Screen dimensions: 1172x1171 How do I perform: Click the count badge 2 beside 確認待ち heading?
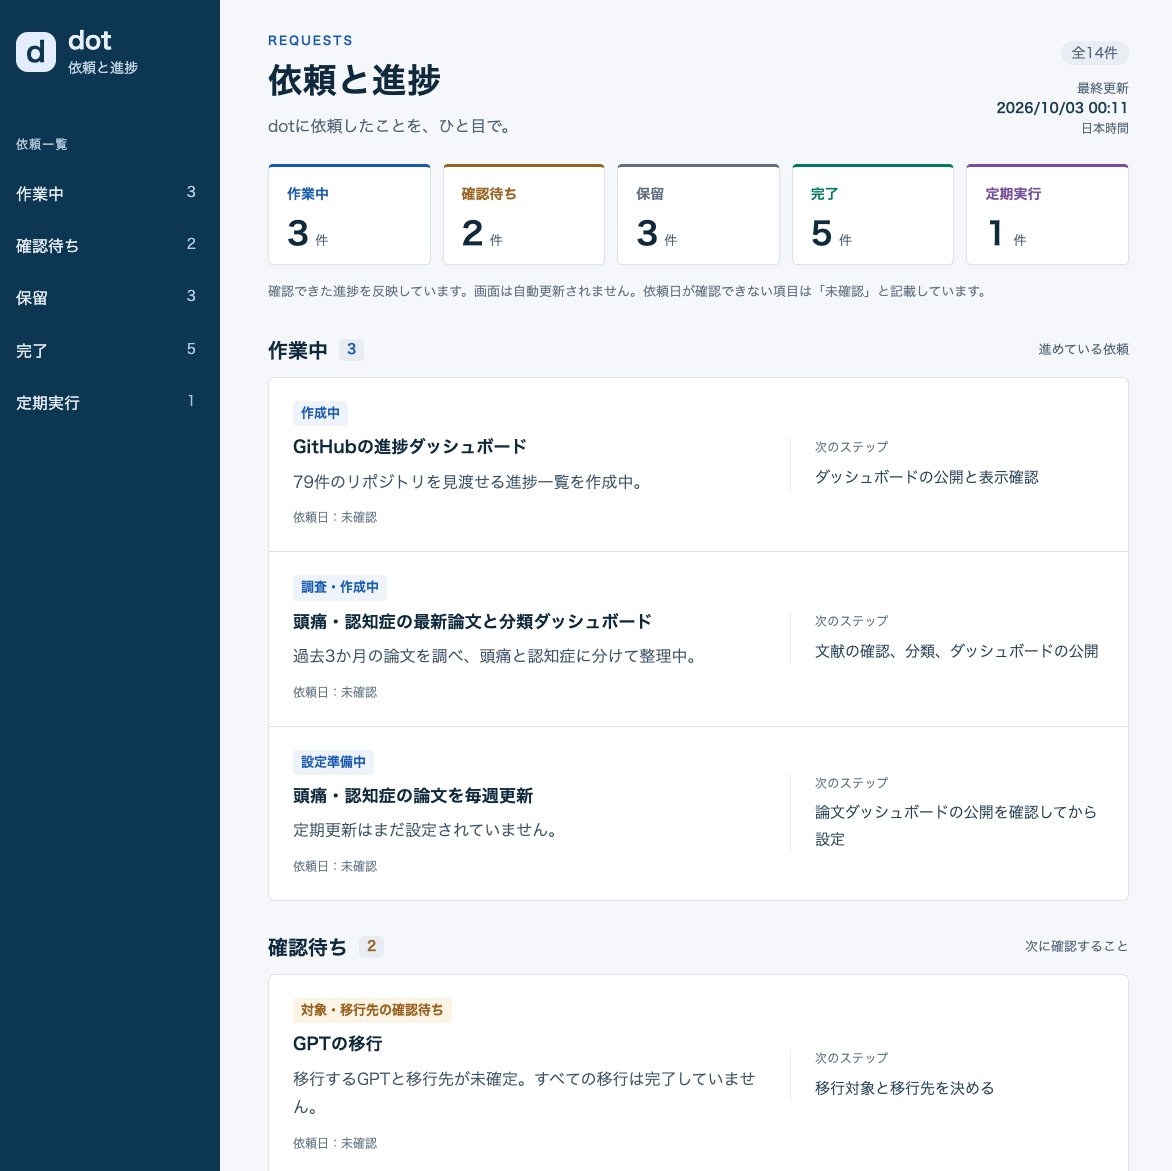(371, 946)
